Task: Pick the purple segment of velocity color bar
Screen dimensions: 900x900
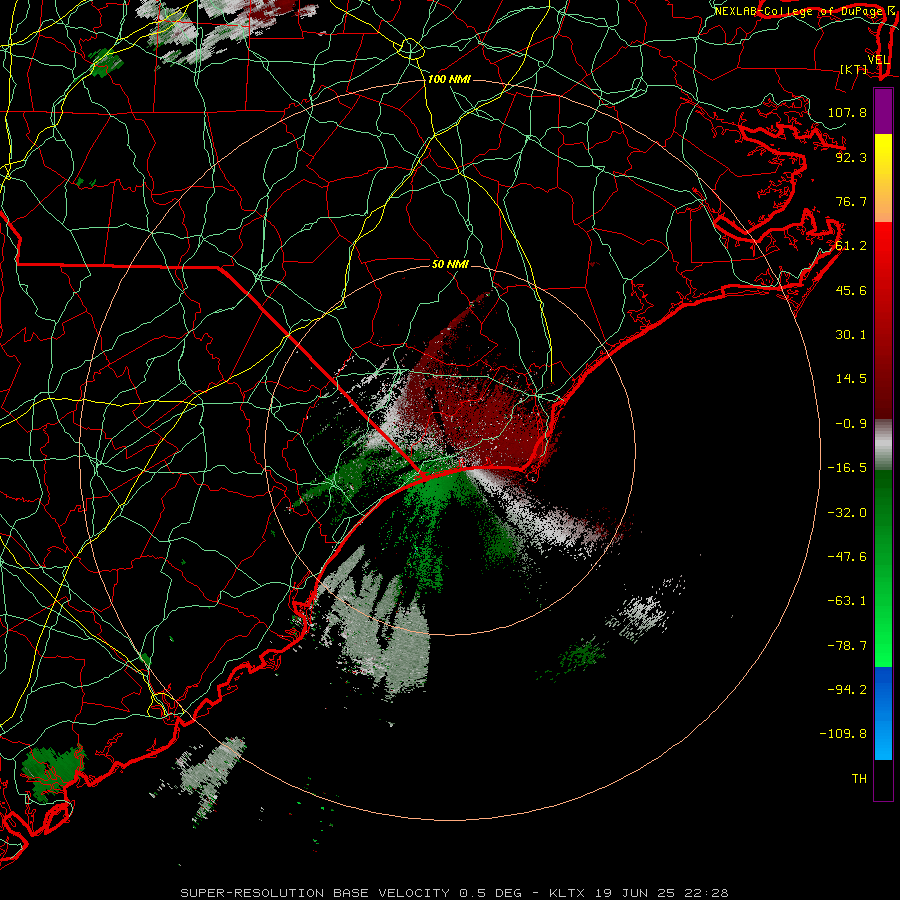Action: tap(883, 111)
